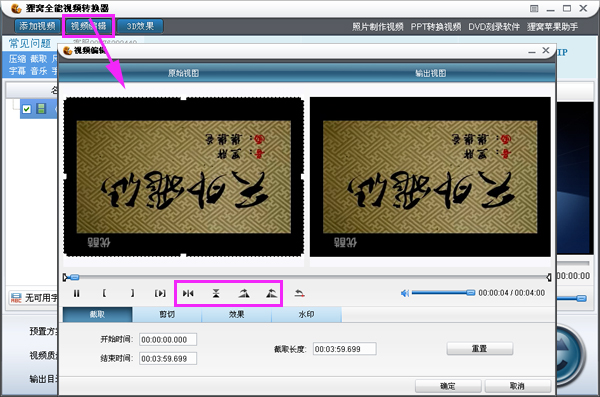The height and width of the screenshot is (397, 600).
Task: Rotate video 90 degrees counterclockwise icon
Action: [271, 293]
